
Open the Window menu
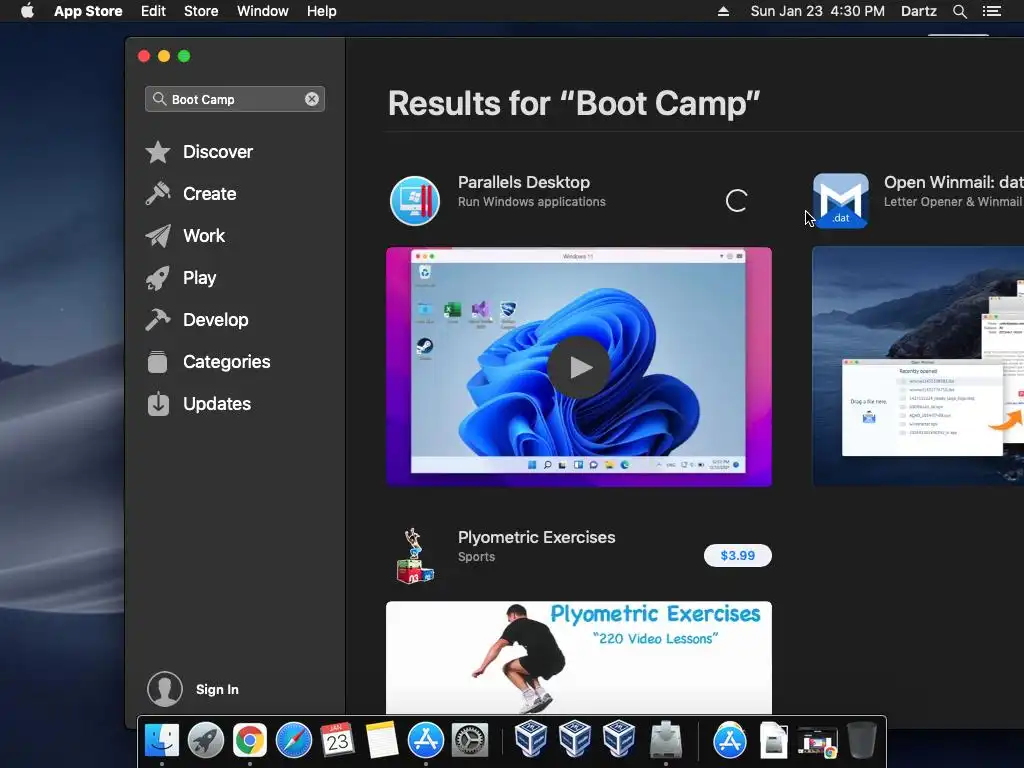[263, 11]
